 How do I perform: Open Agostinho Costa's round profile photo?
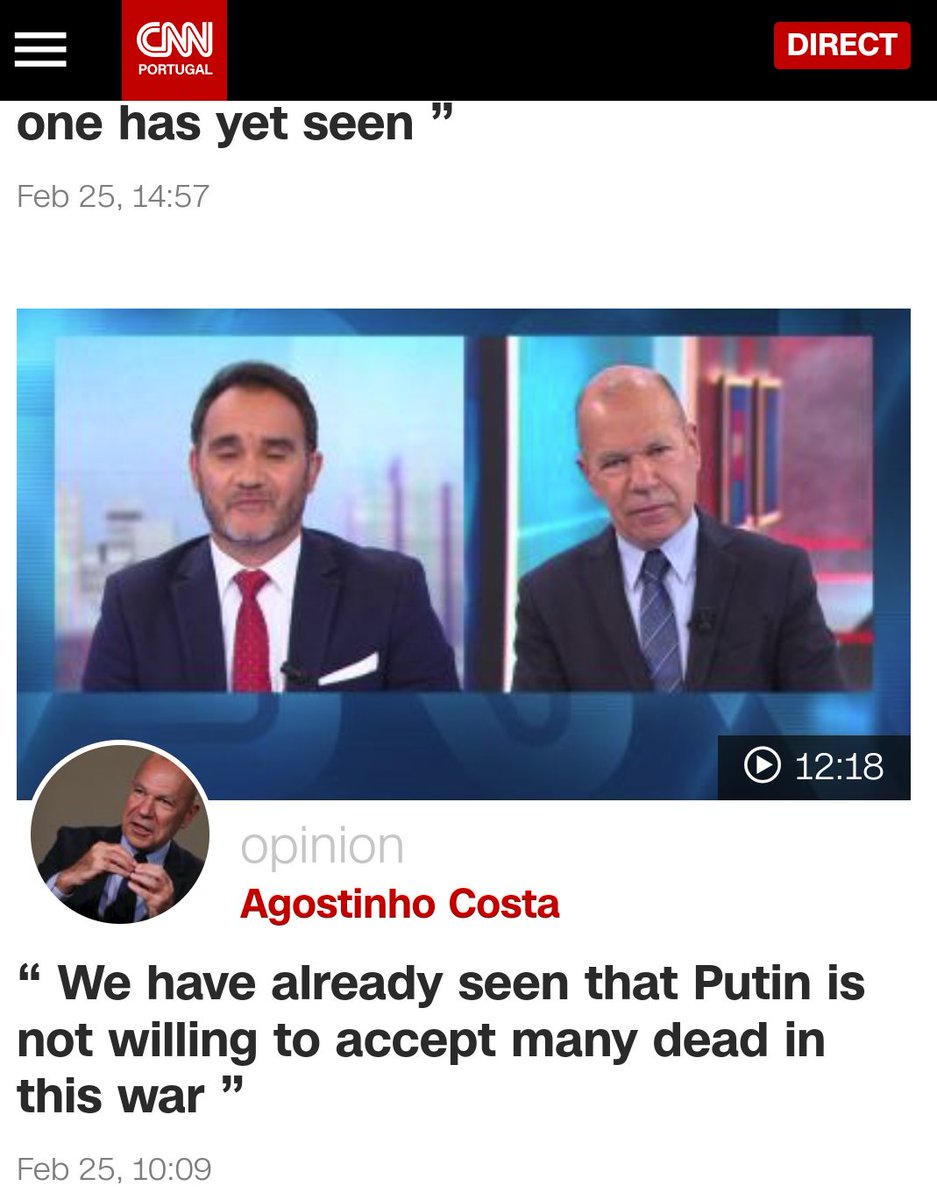point(120,833)
